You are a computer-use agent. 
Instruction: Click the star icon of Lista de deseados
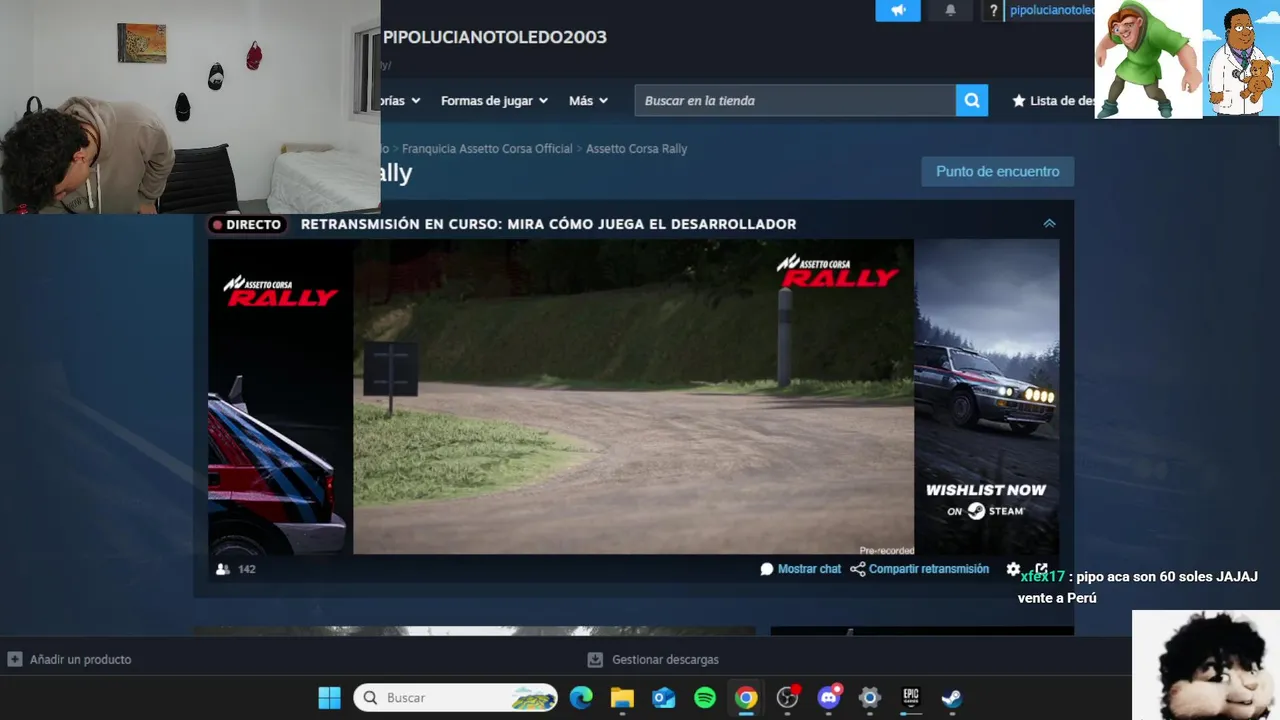1019,101
